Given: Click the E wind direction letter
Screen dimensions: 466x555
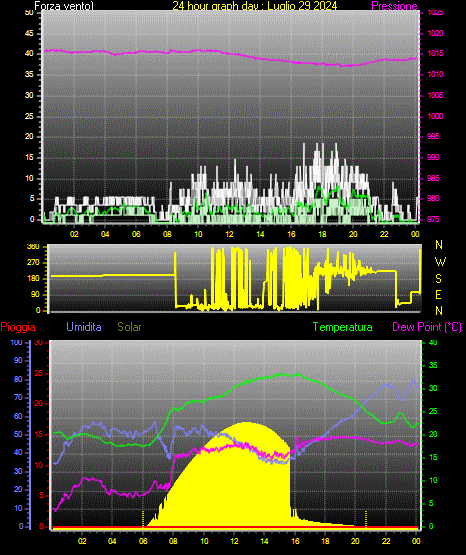Looking at the screenshot, I should pos(438,294).
